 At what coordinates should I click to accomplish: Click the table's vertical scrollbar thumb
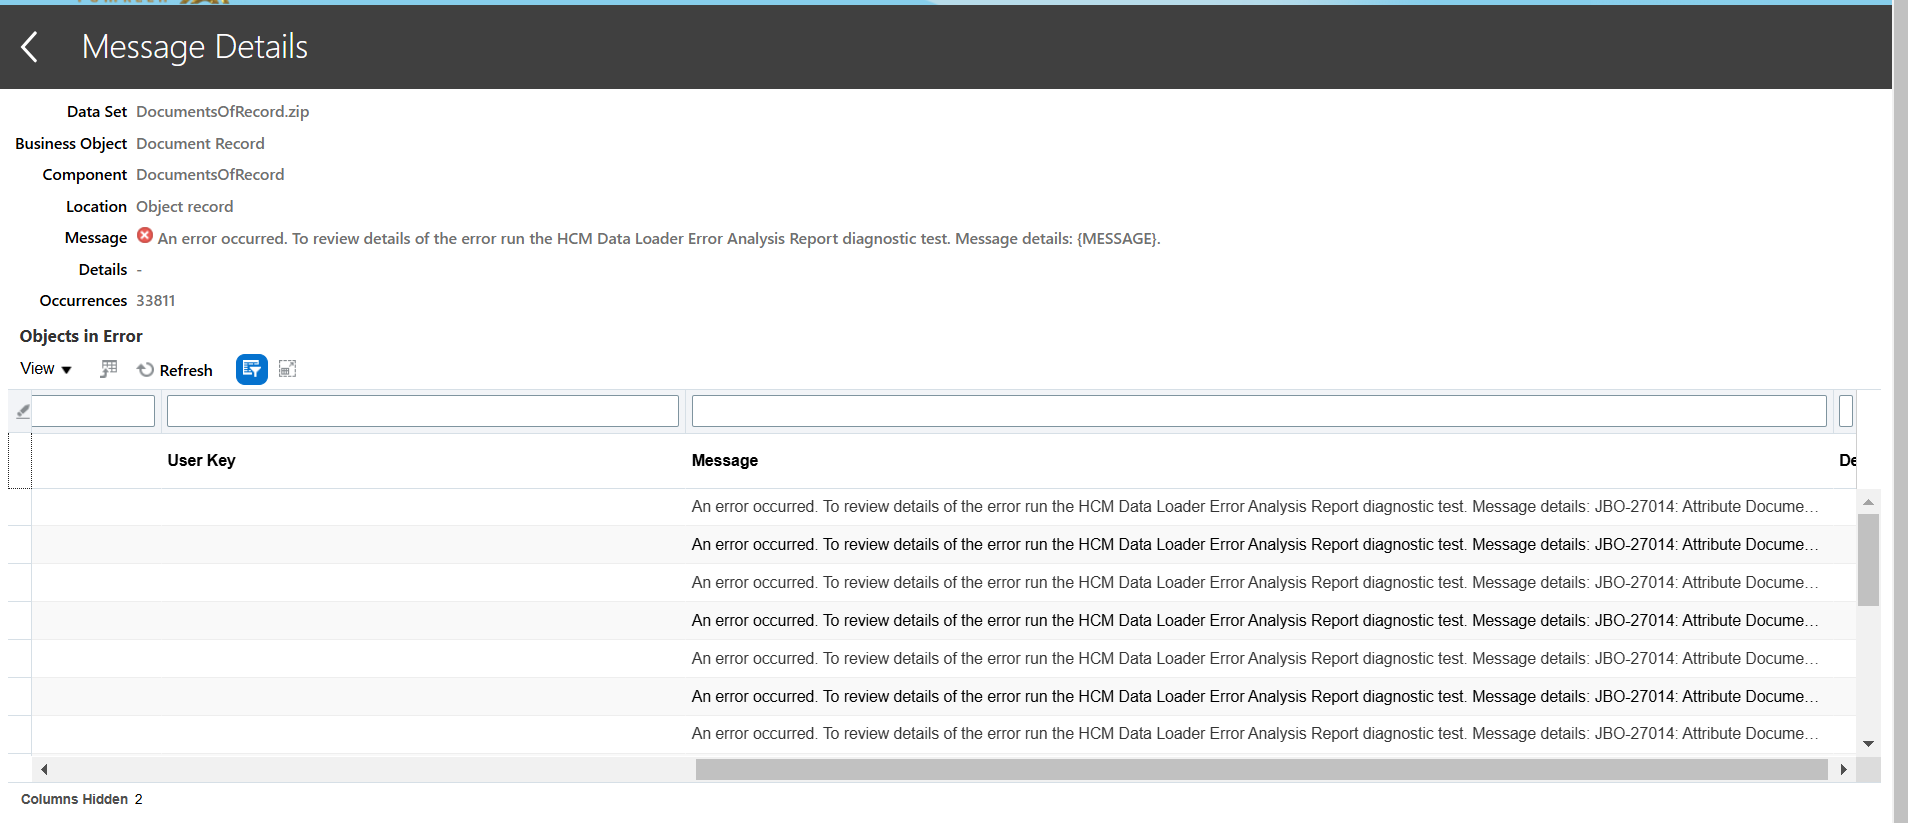1868,560
